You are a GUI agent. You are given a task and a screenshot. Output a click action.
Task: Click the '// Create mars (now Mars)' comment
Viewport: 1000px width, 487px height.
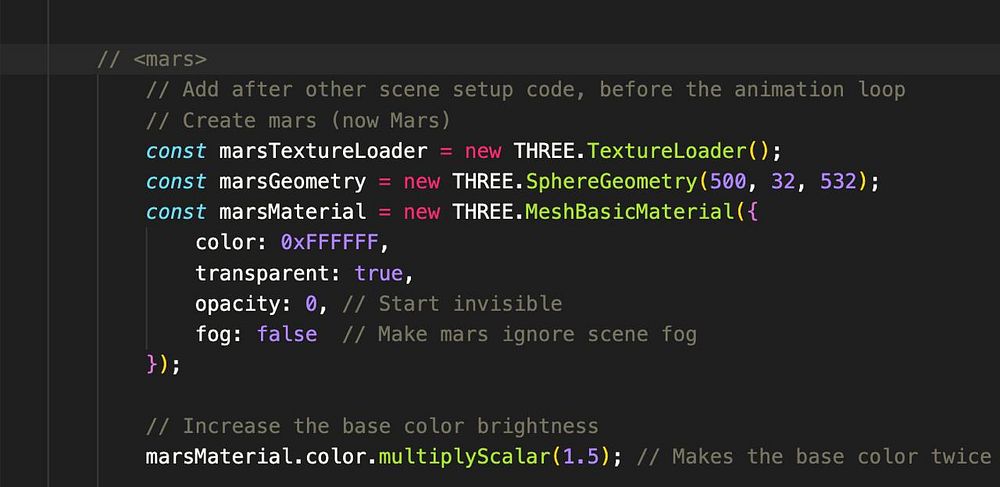(298, 120)
